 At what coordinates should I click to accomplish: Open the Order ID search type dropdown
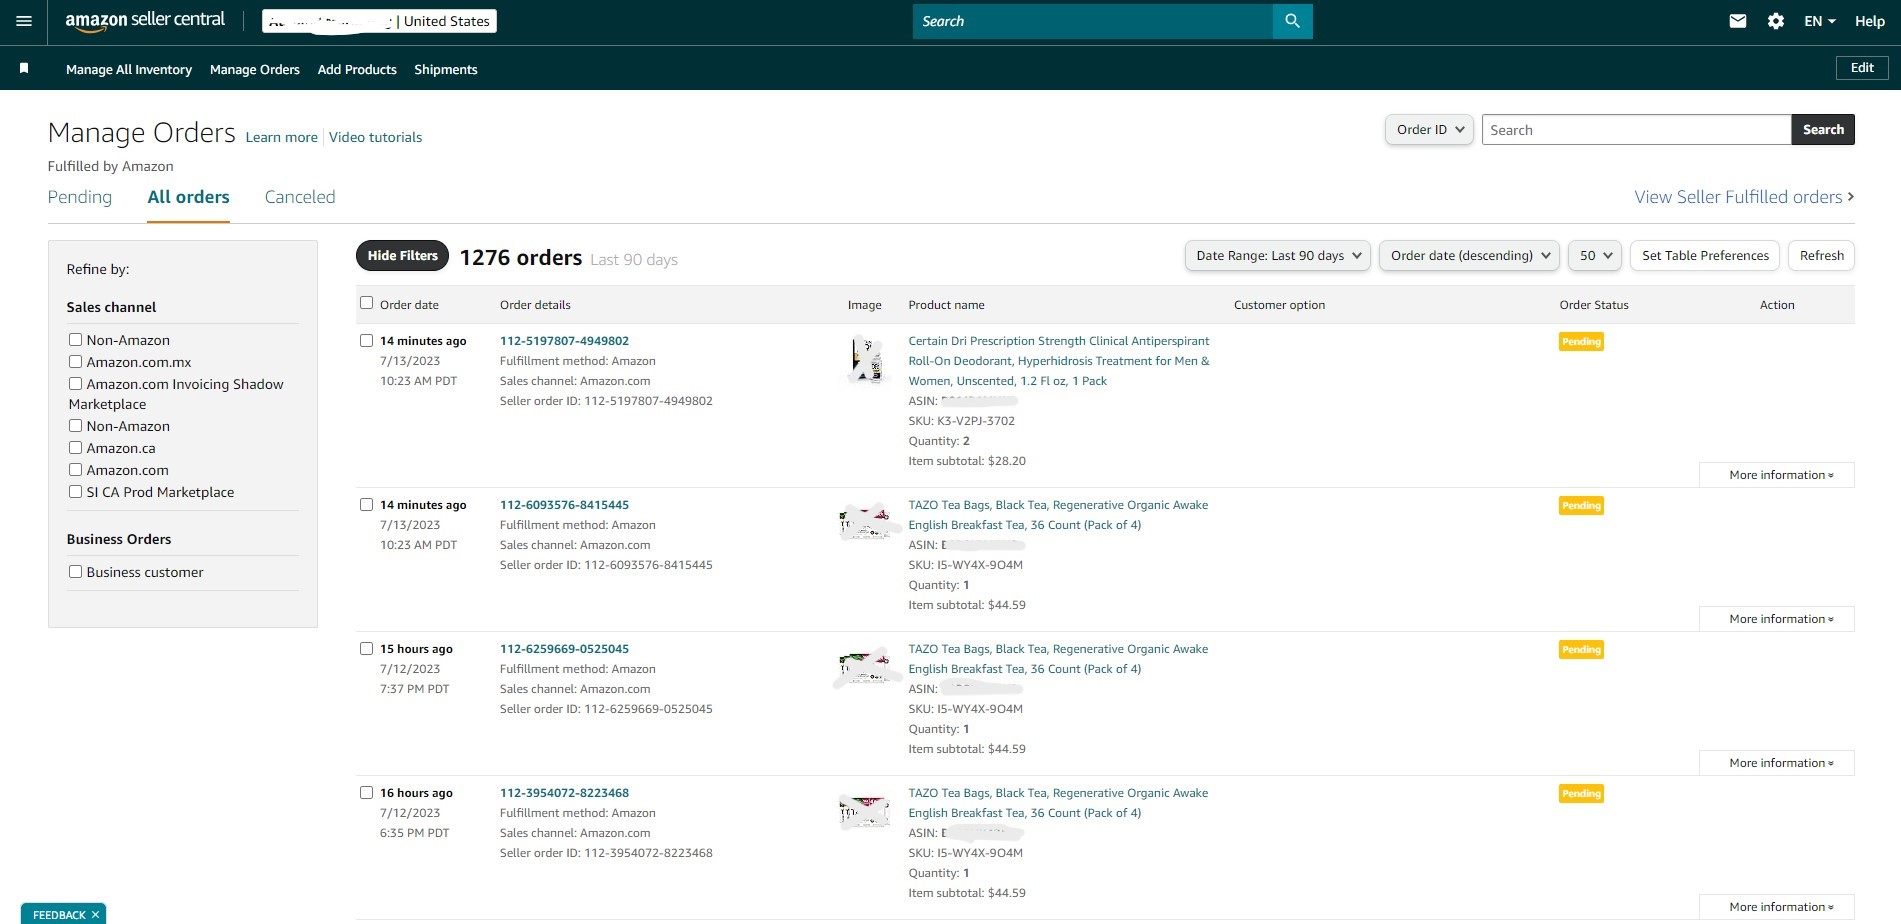click(x=1429, y=129)
